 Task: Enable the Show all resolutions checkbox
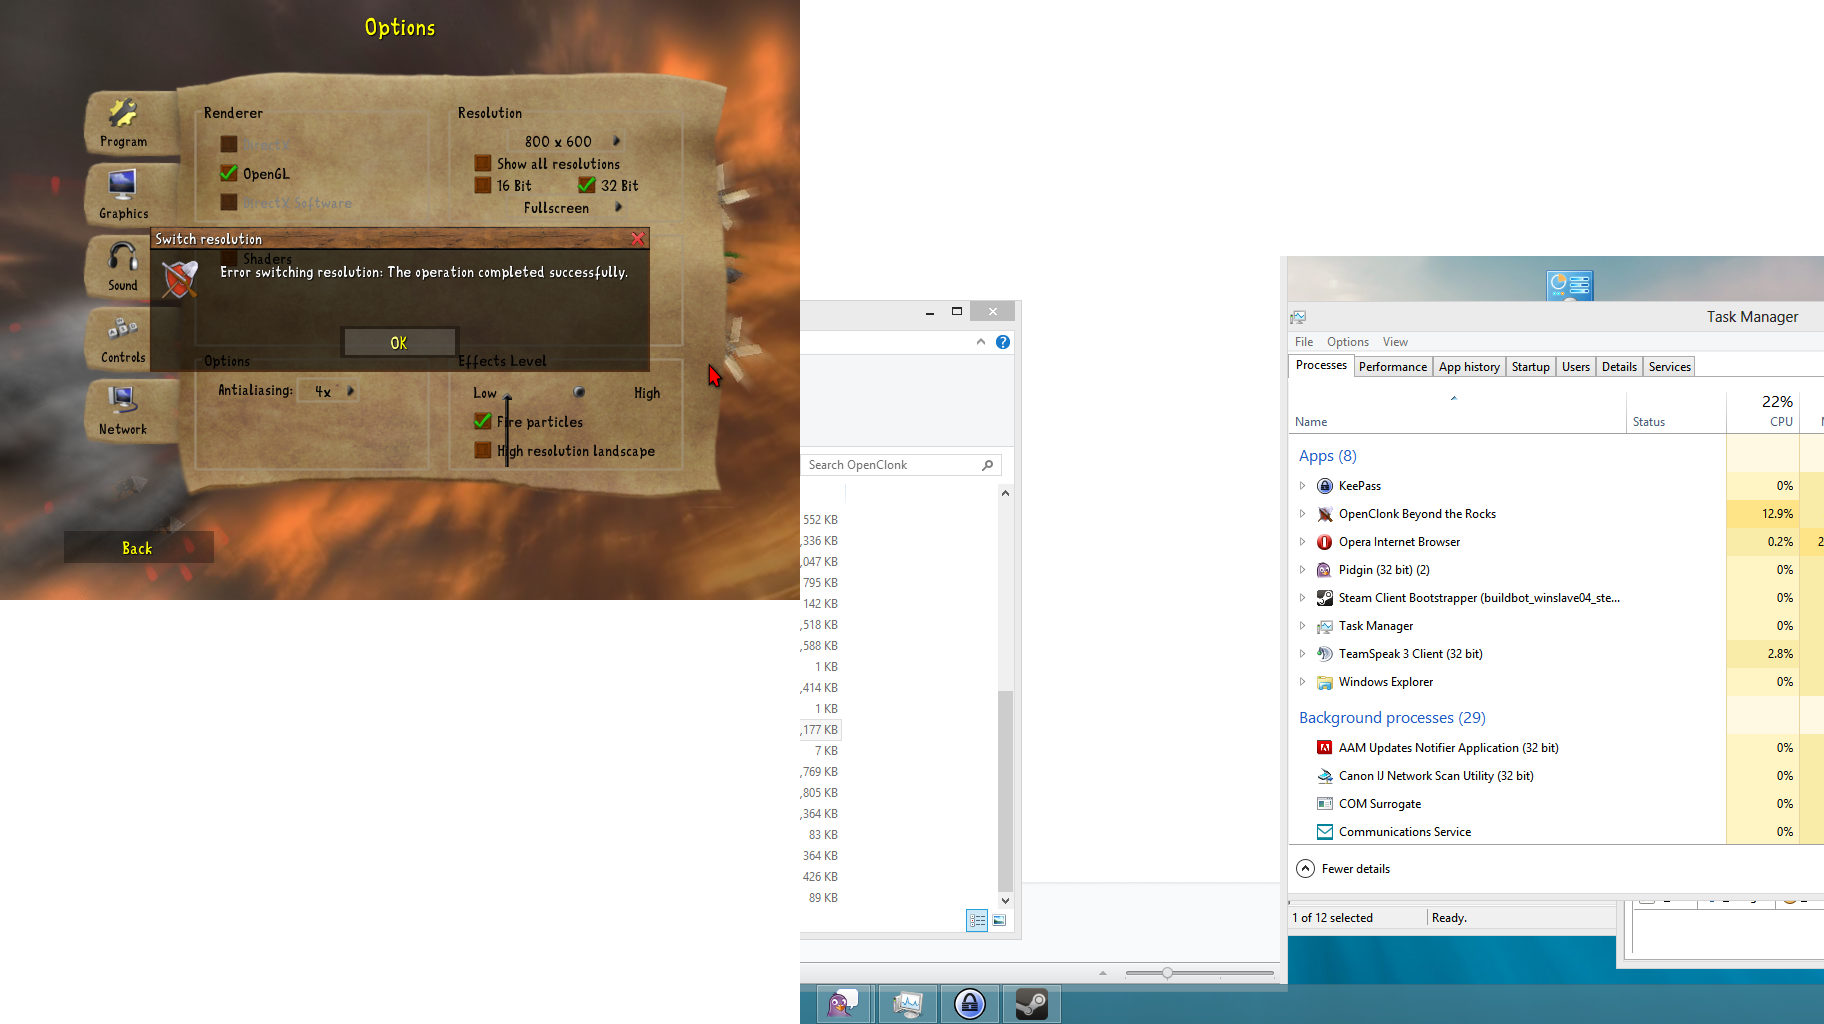[x=483, y=163]
